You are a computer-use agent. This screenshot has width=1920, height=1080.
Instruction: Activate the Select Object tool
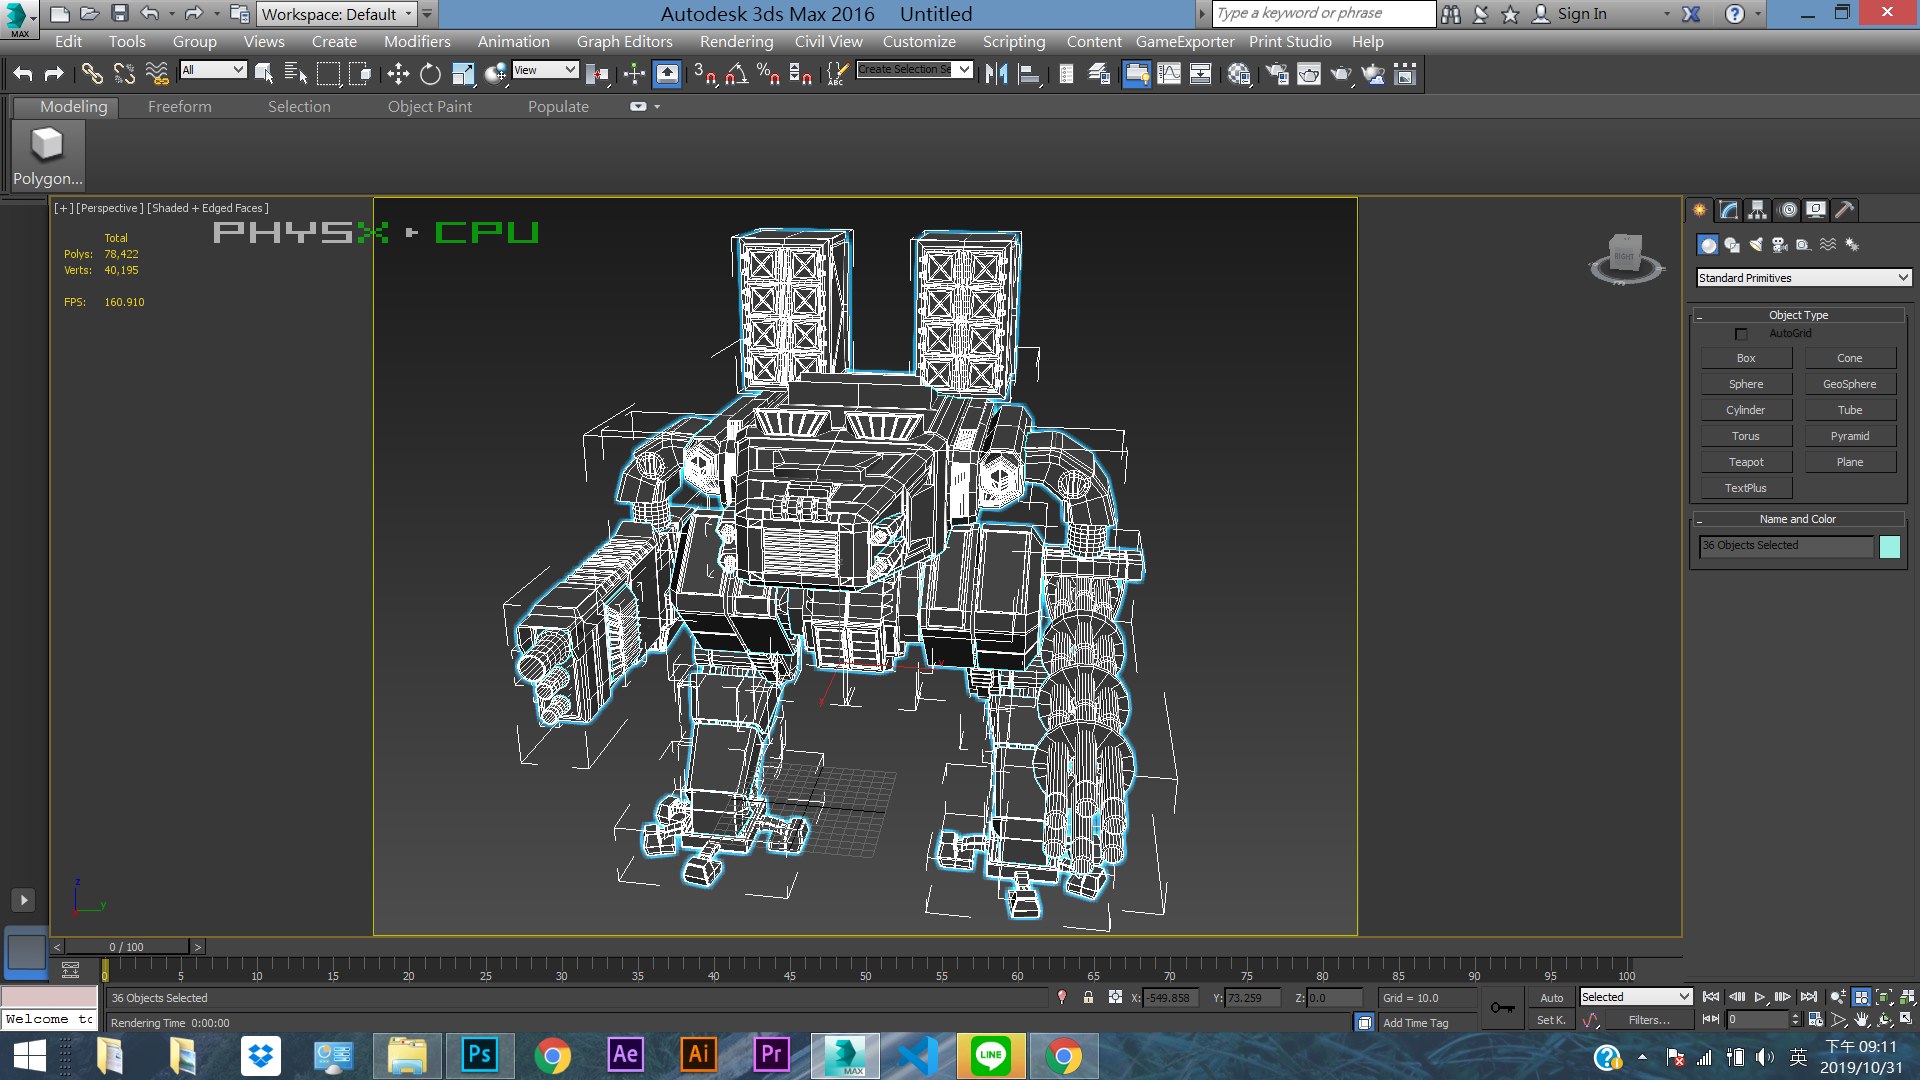[x=264, y=73]
